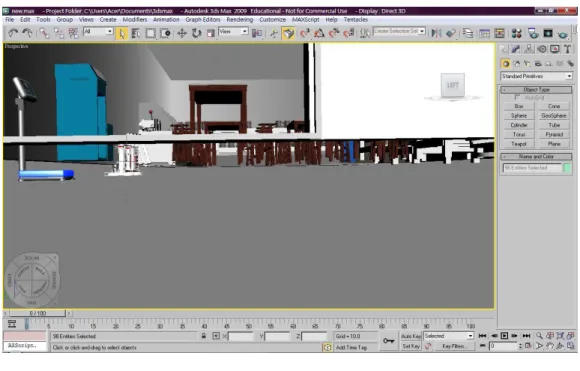Viewport: 580px width, 371px height.
Task: Open the Rendering menu
Action: pos(240,20)
